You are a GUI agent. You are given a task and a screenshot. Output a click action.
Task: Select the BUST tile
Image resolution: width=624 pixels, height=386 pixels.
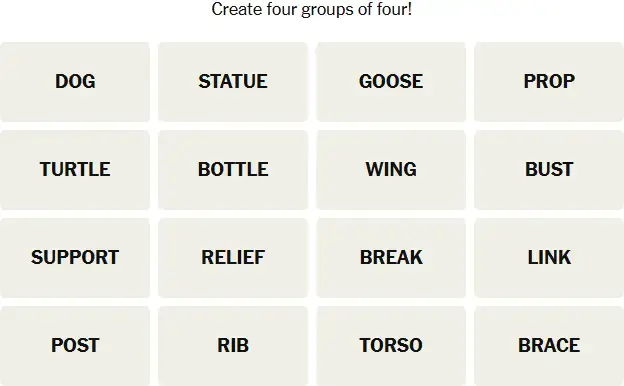pos(549,170)
